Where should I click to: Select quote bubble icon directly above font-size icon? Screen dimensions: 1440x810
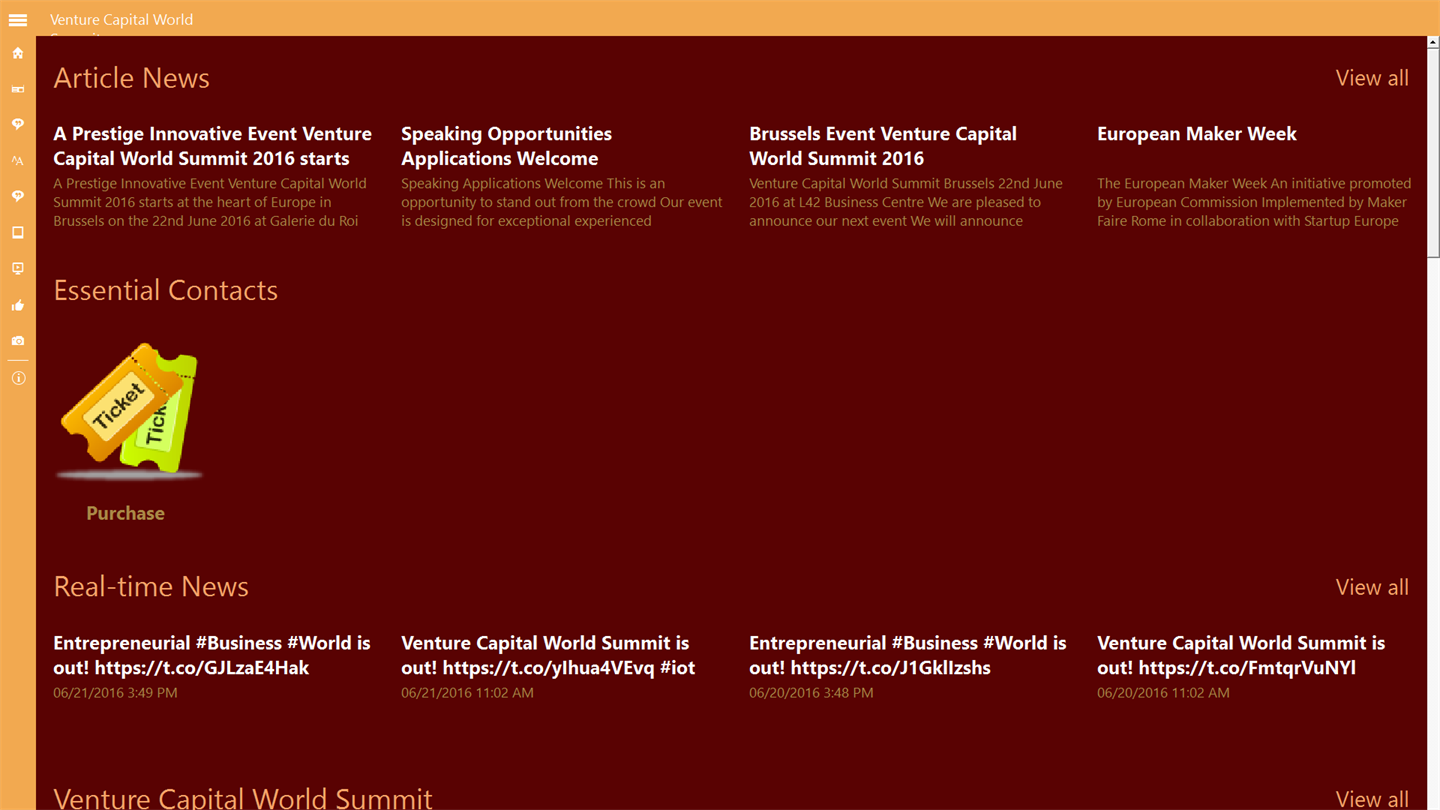(x=18, y=124)
